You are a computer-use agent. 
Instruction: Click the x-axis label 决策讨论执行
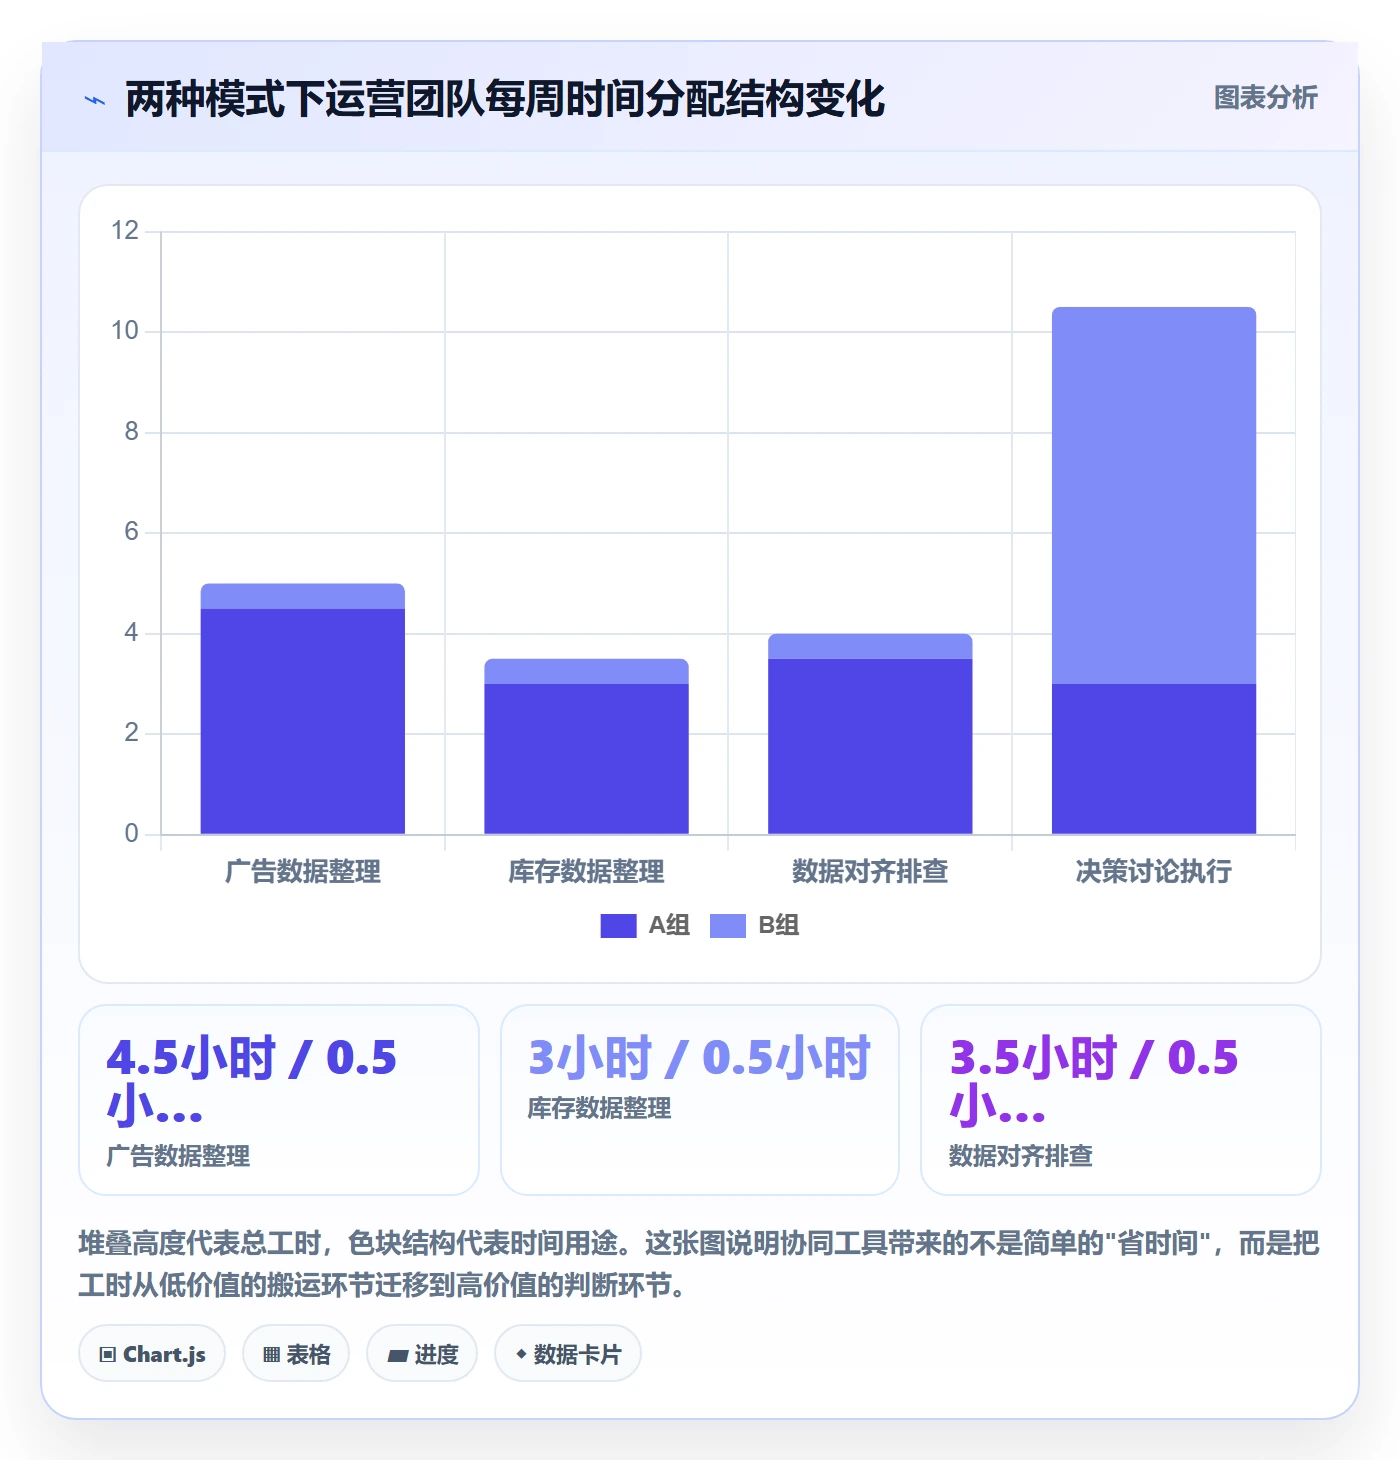(x=1154, y=872)
